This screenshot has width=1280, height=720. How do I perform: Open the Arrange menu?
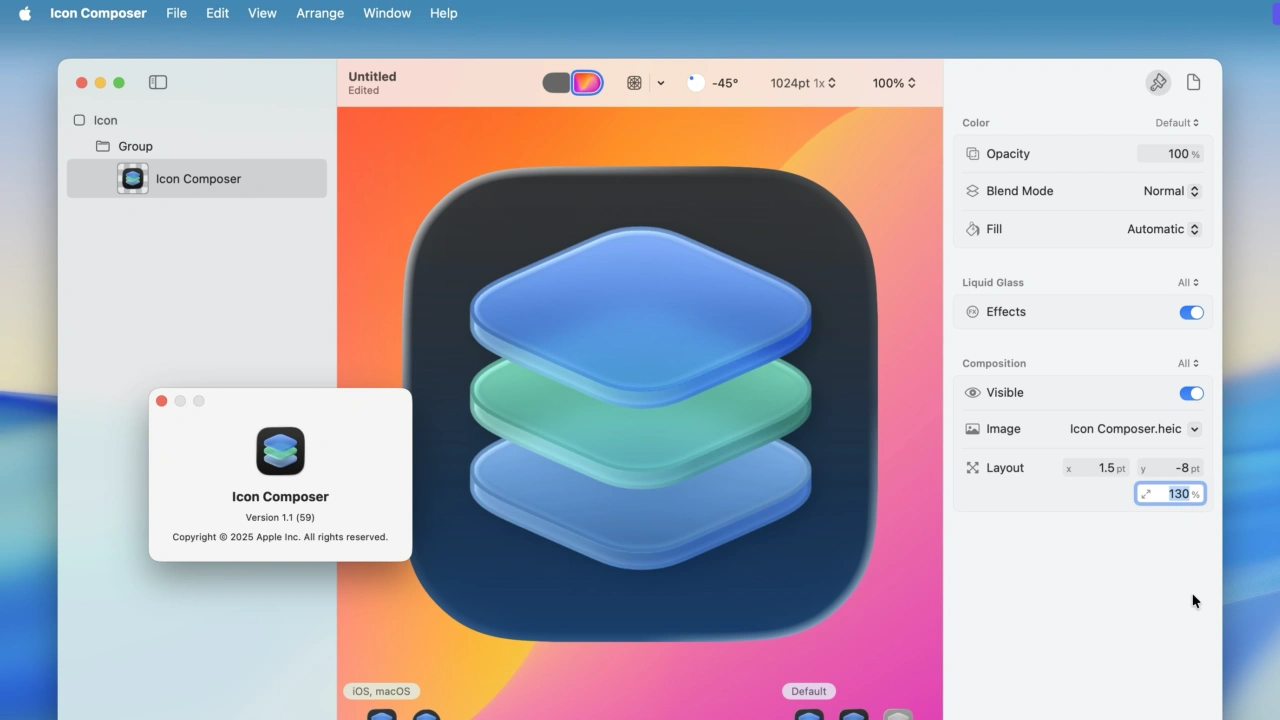tap(320, 13)
